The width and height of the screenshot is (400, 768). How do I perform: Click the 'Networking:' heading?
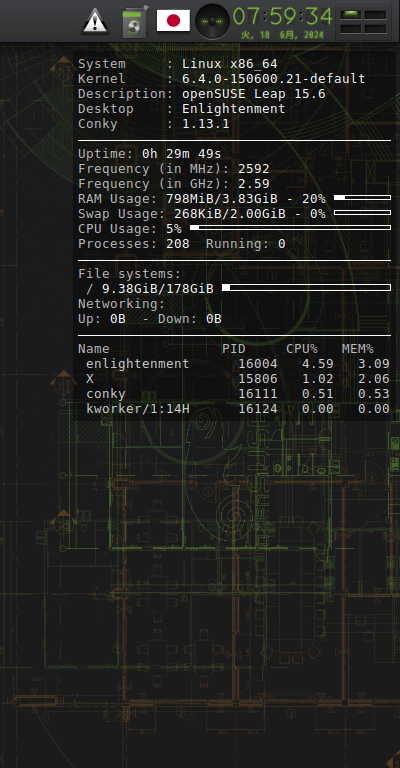pos(122,304)
